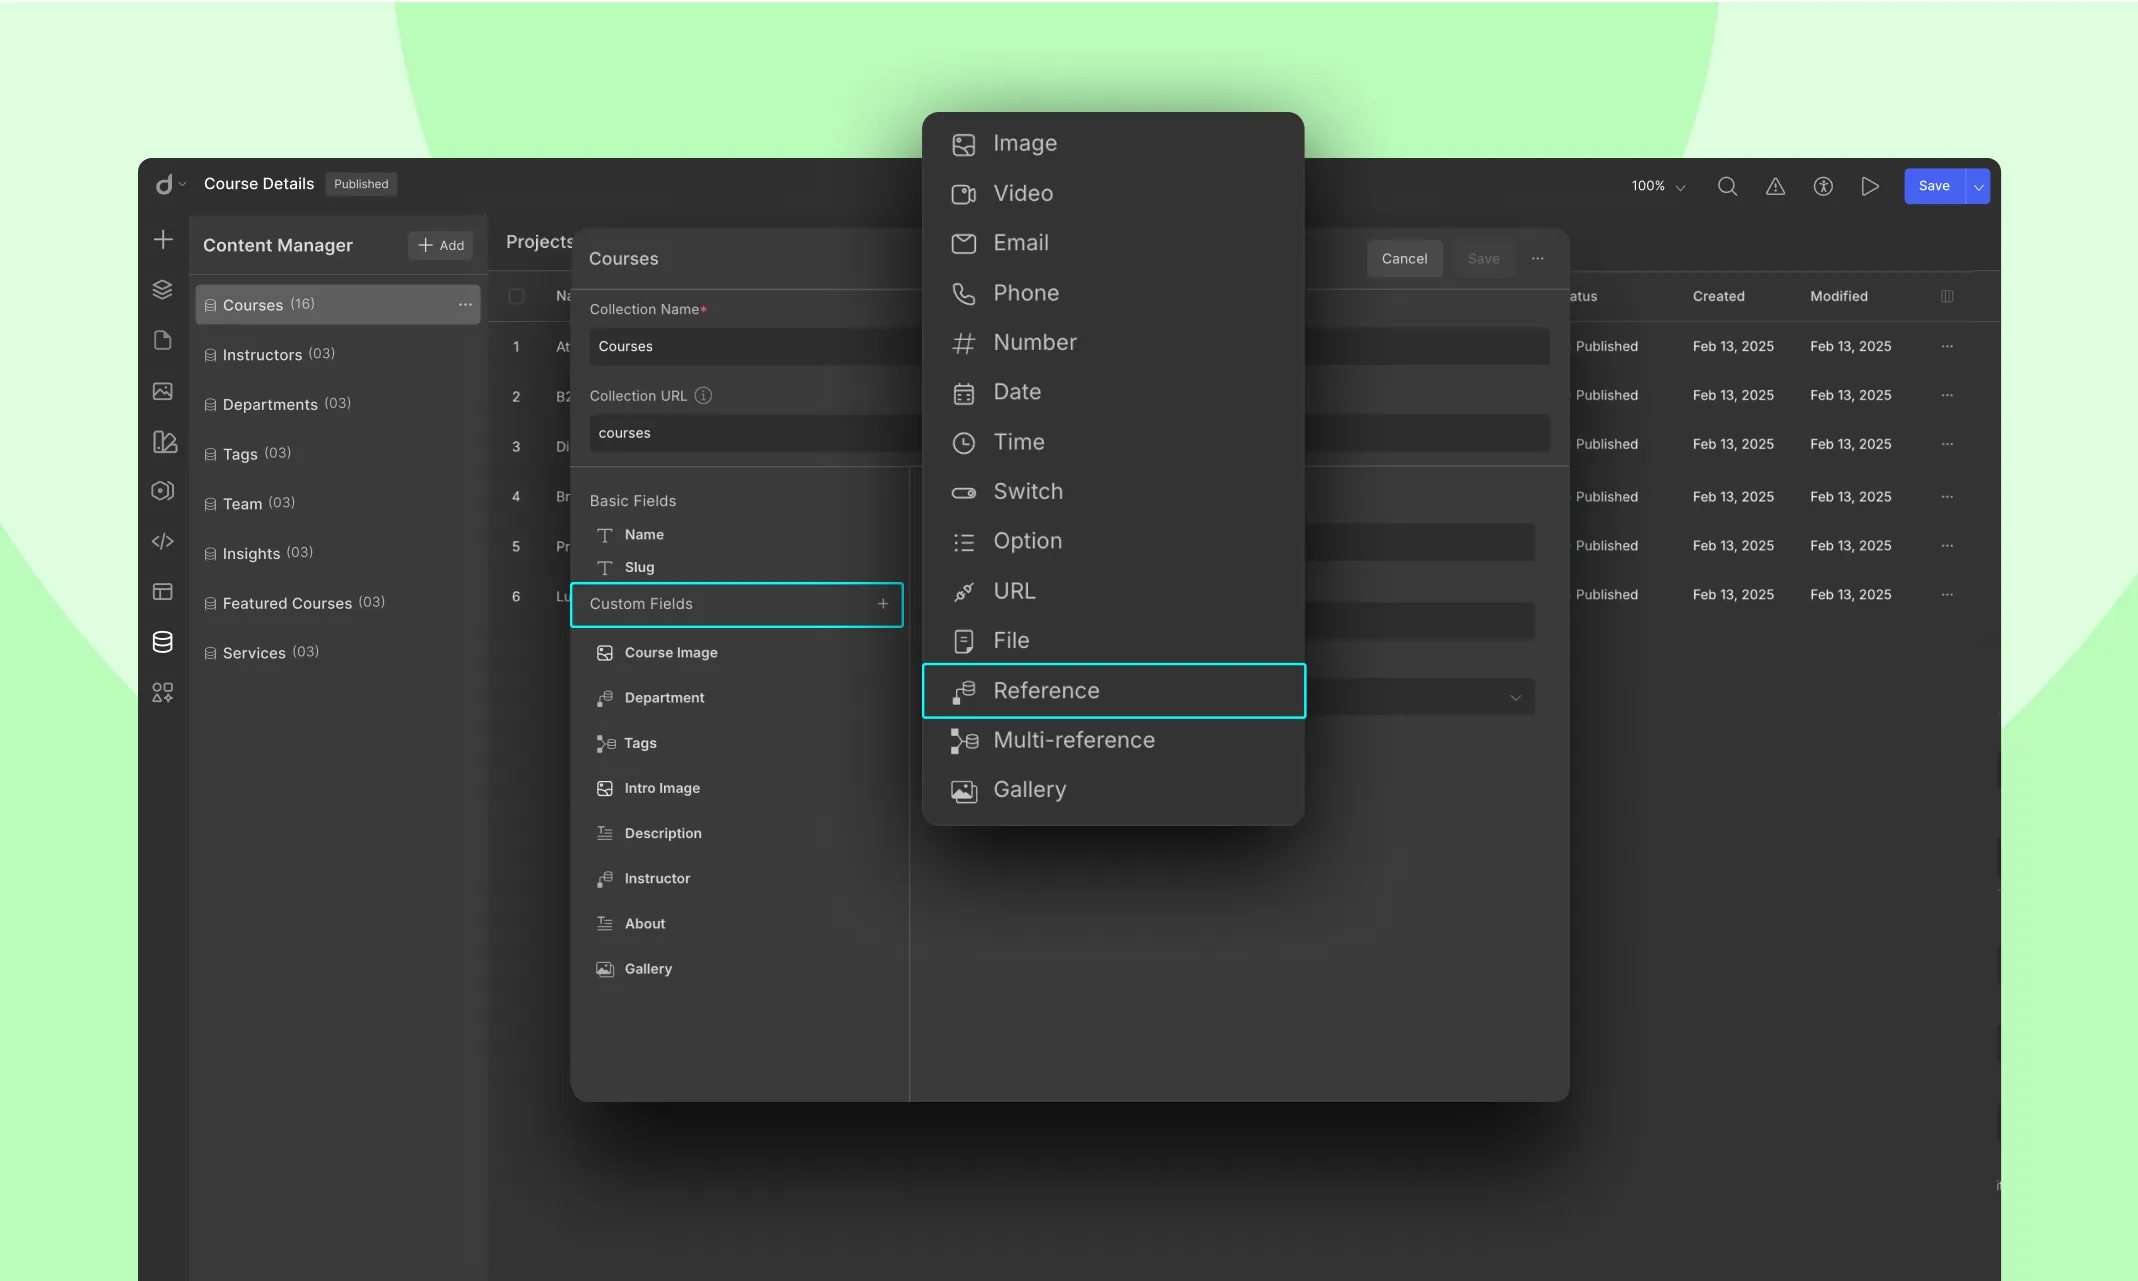2138x1281 pixels.
Task: Open the components hexagon icon in sidebar
Action: coord(163,491)
